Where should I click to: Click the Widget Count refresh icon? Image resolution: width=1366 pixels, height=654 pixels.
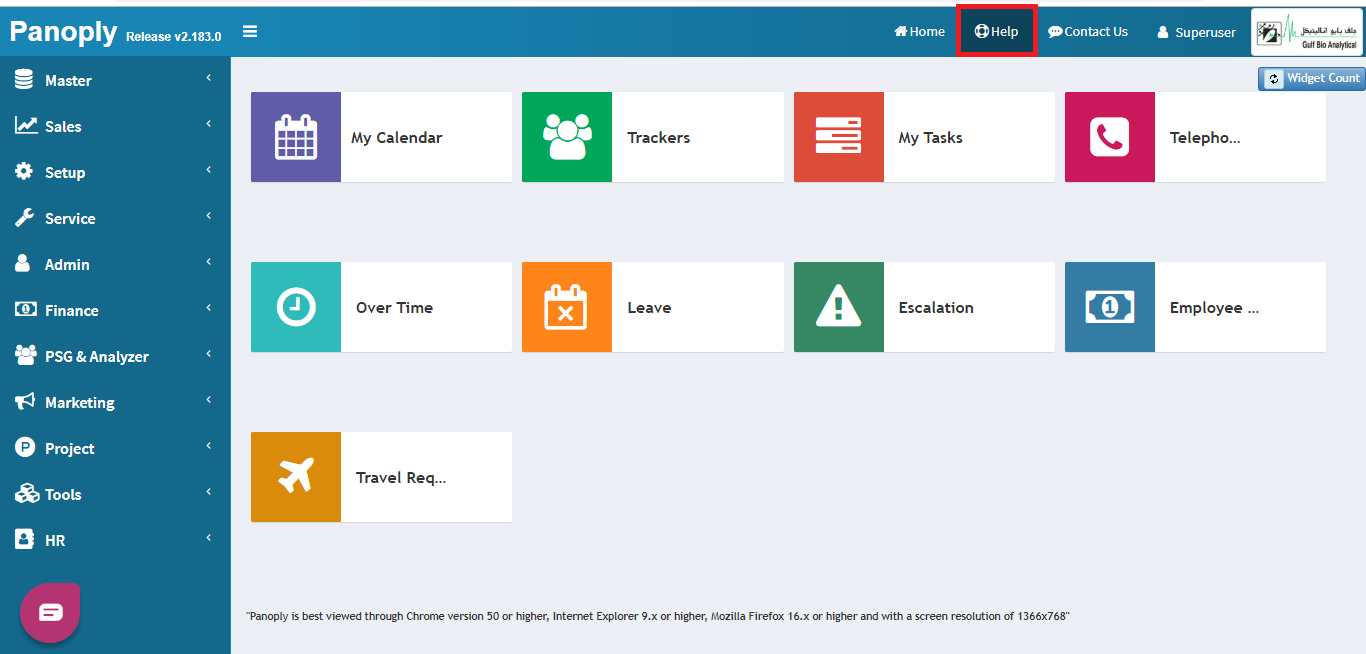coord(1274,79)
